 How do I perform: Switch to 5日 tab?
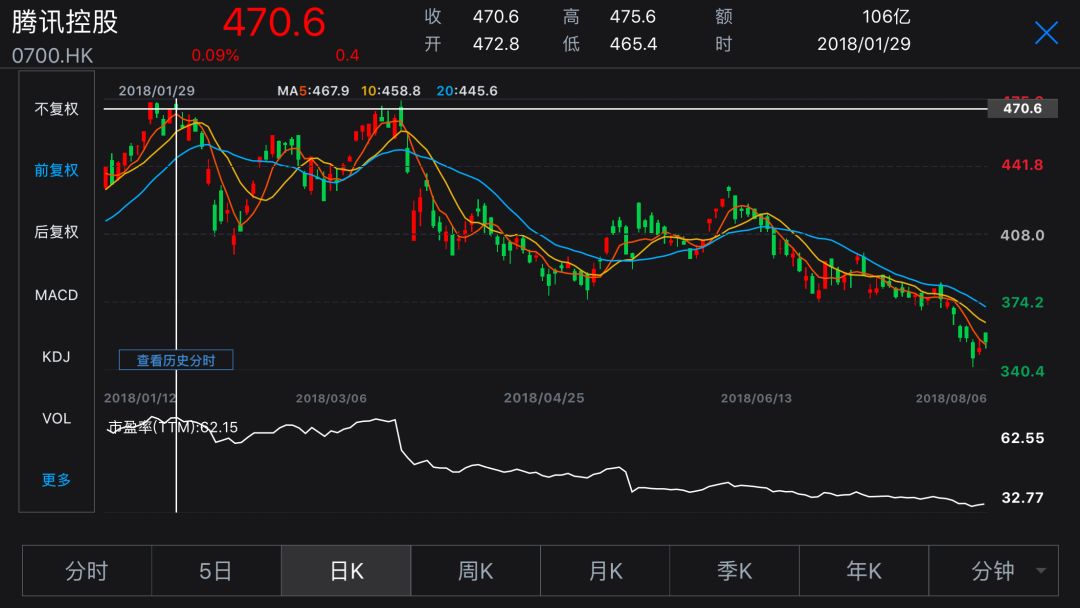[216, 571]
